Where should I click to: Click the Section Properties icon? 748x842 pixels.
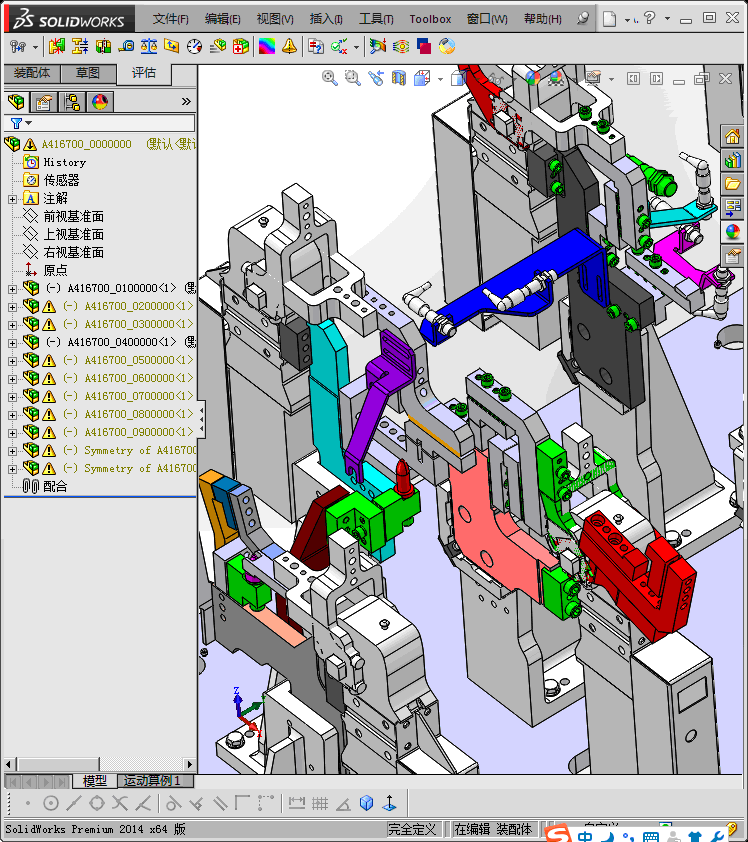[x=171, y=47]
